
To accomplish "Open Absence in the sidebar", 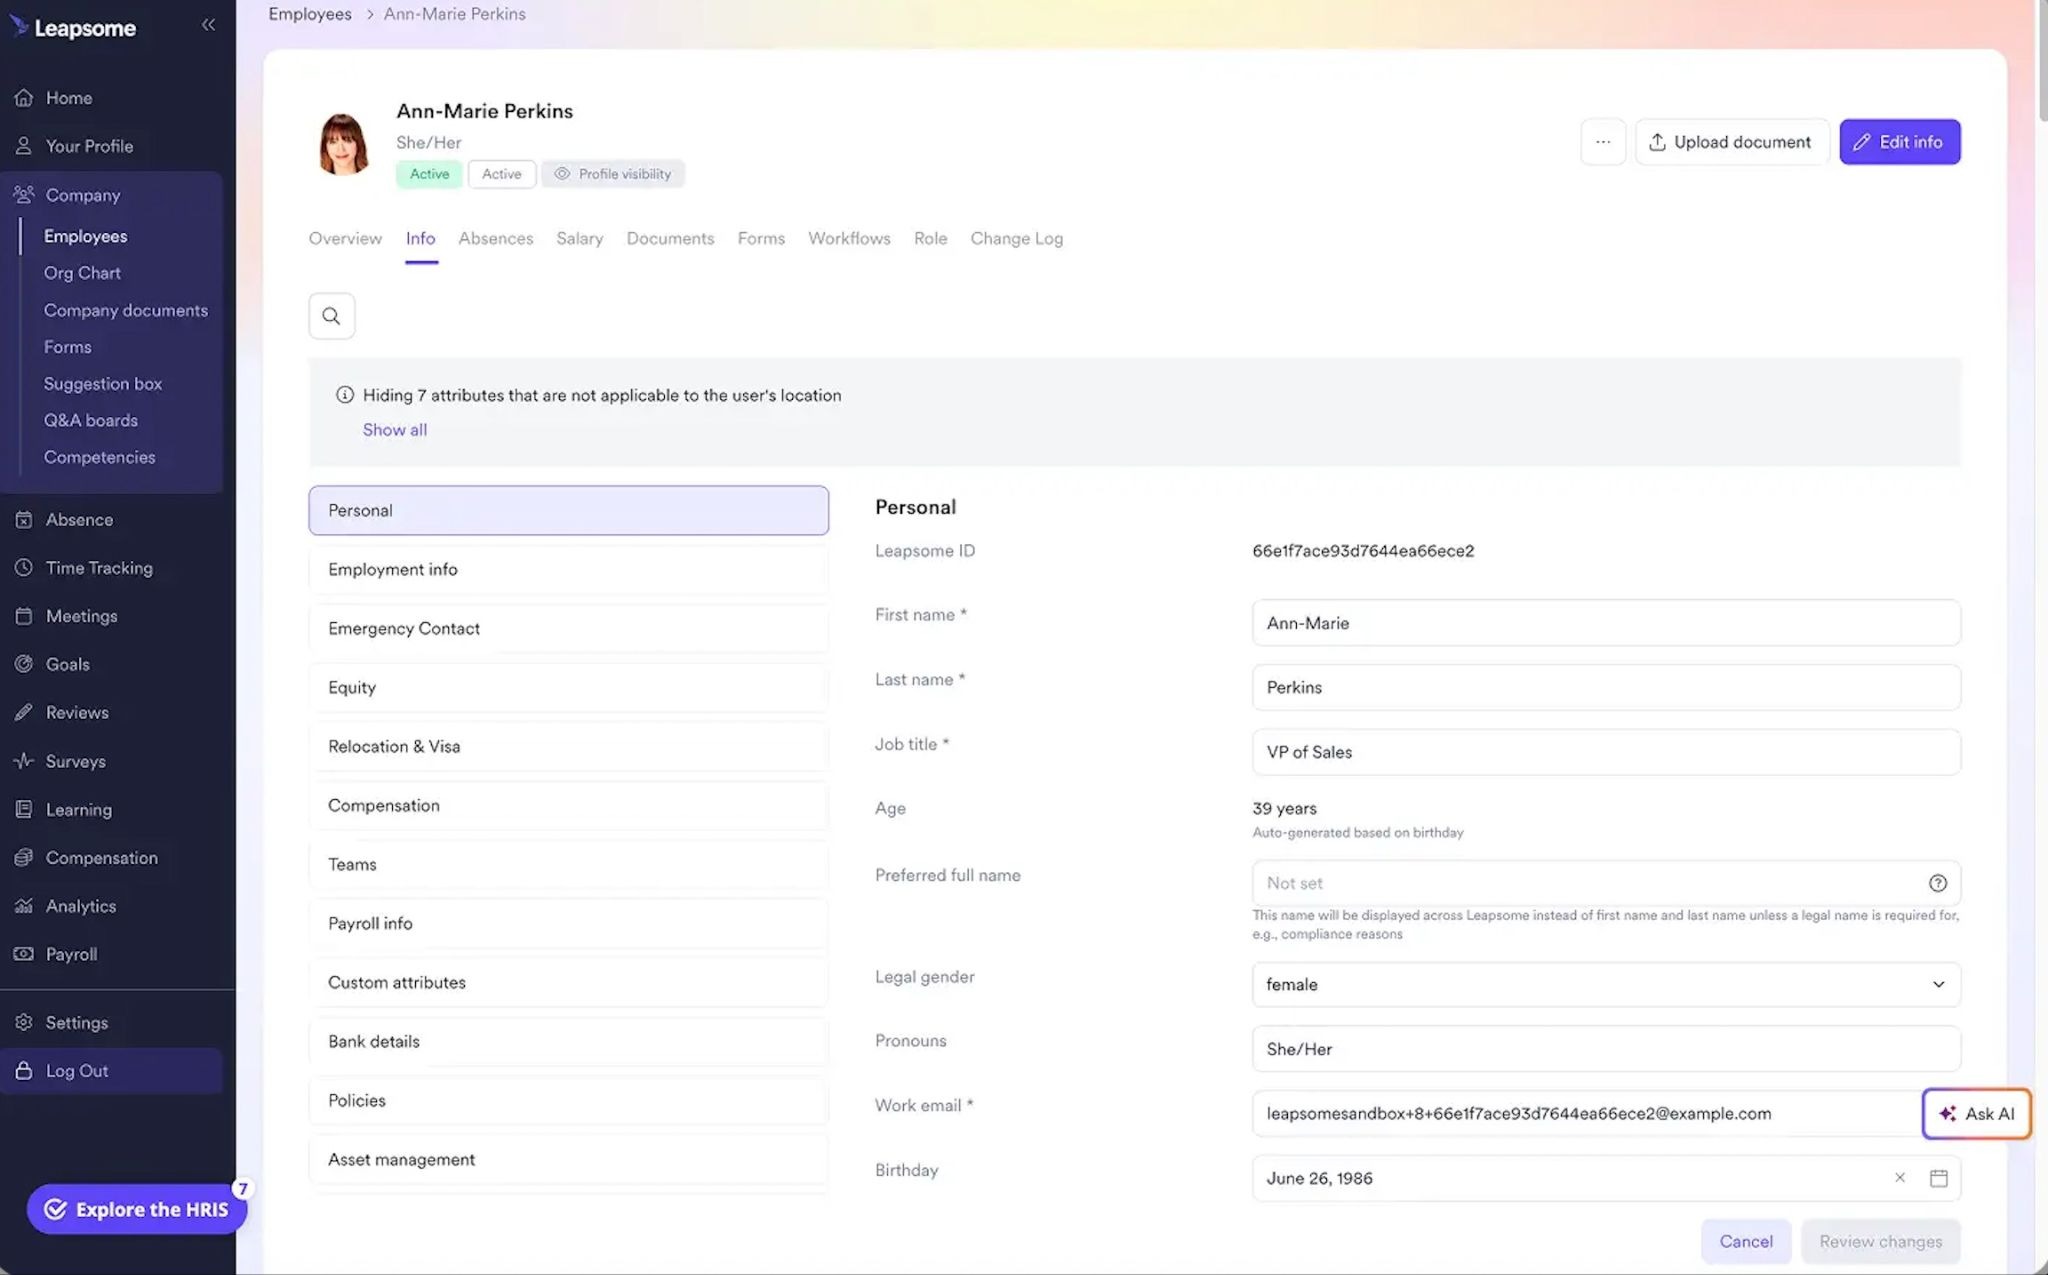I will pos(79,520).
